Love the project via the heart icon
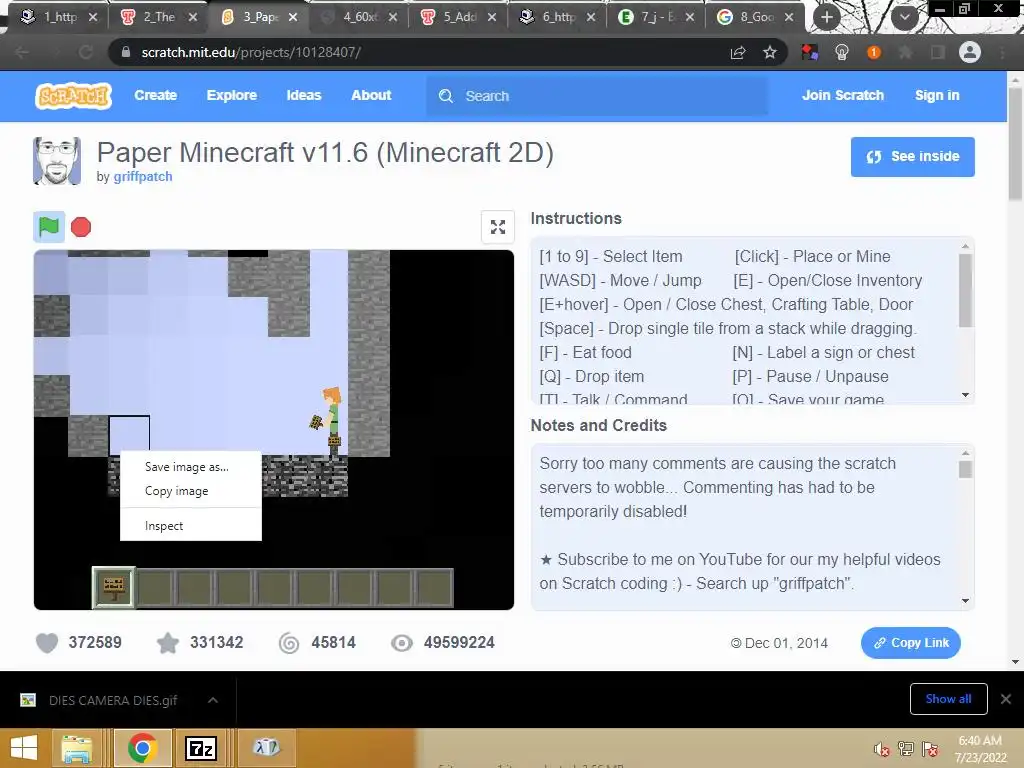This screenshot has height=768, width=1024. (x=46, y=643)
